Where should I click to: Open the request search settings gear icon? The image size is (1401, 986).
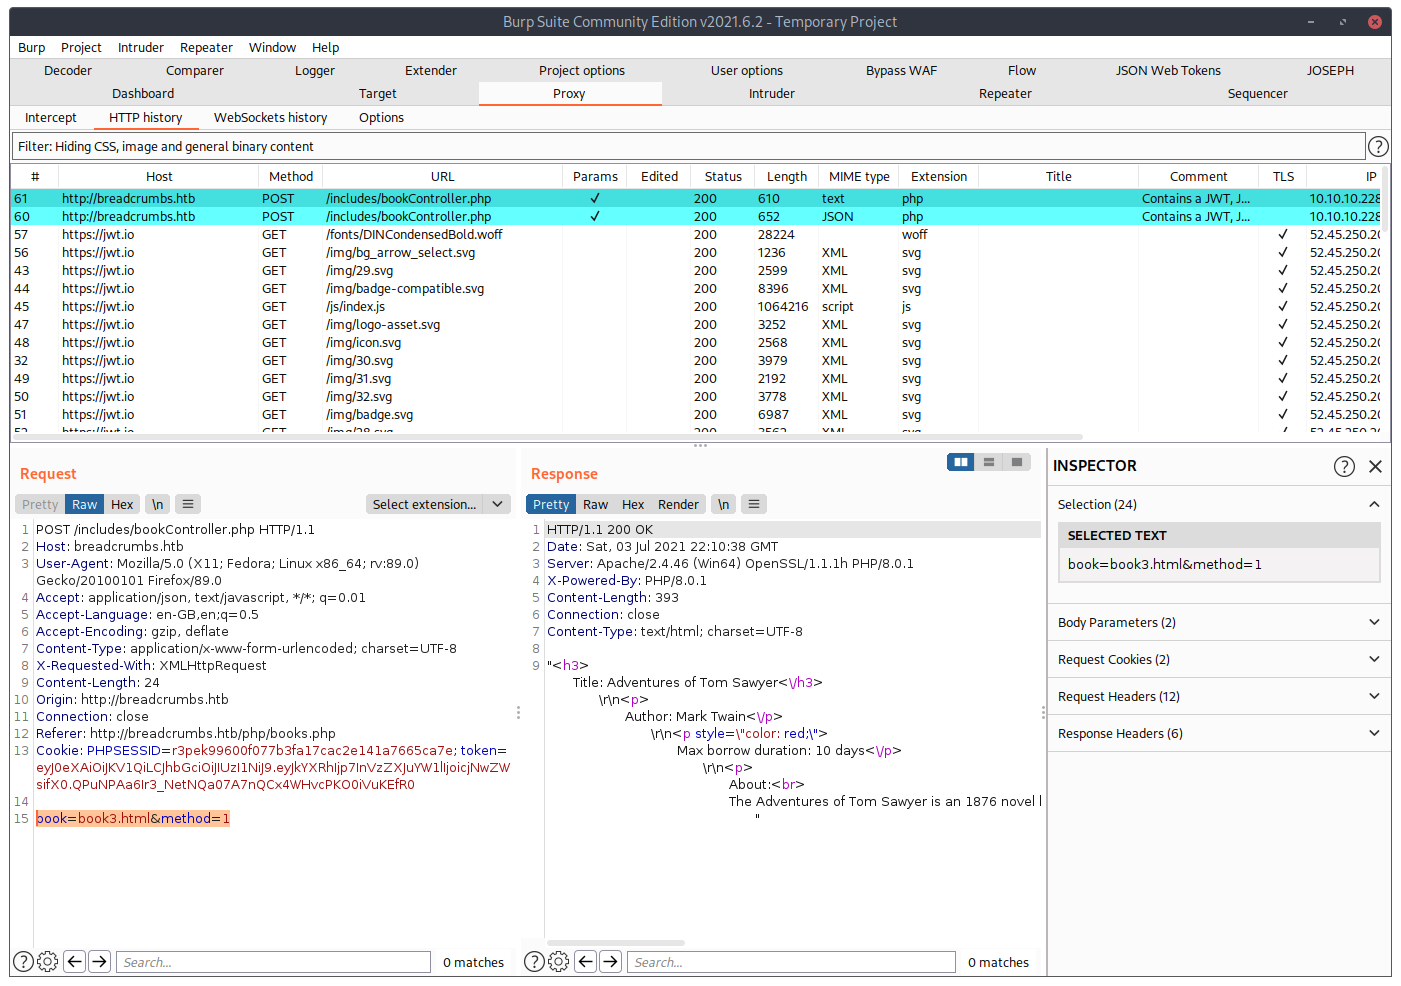[47, 962]
